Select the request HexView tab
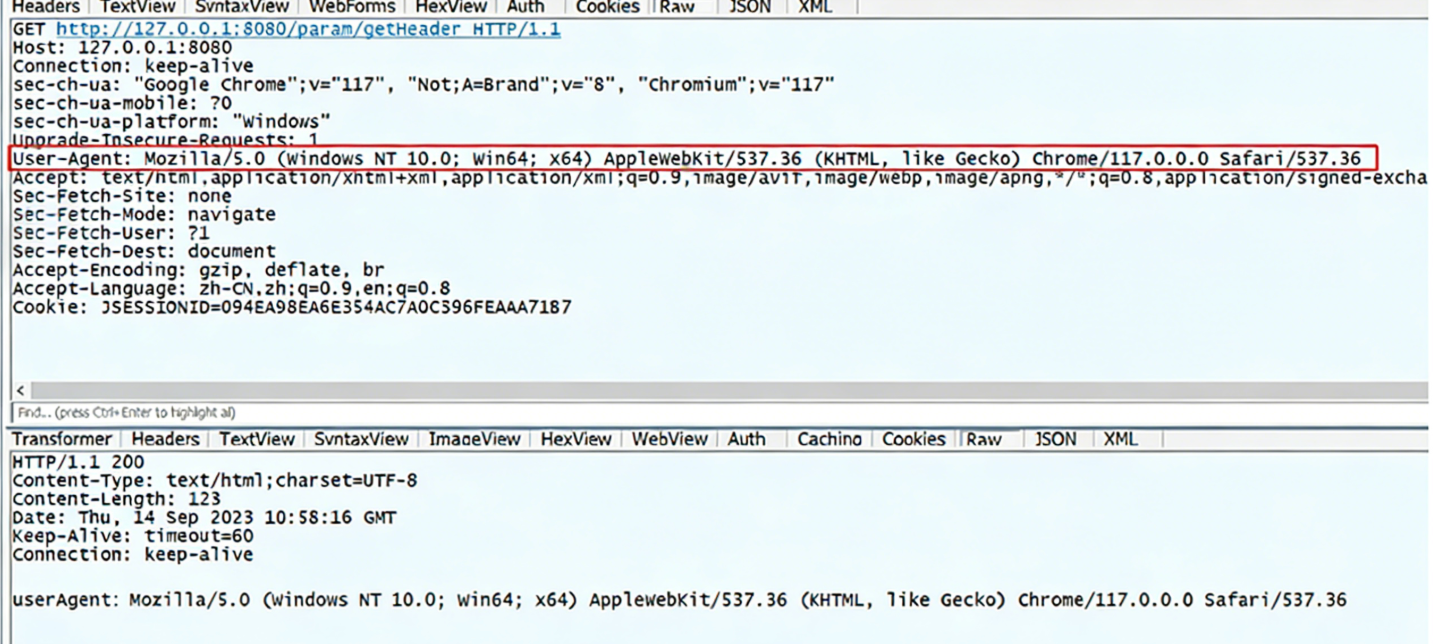Image resolution: width=1455 pixels, height=644 pixels. 451,6
